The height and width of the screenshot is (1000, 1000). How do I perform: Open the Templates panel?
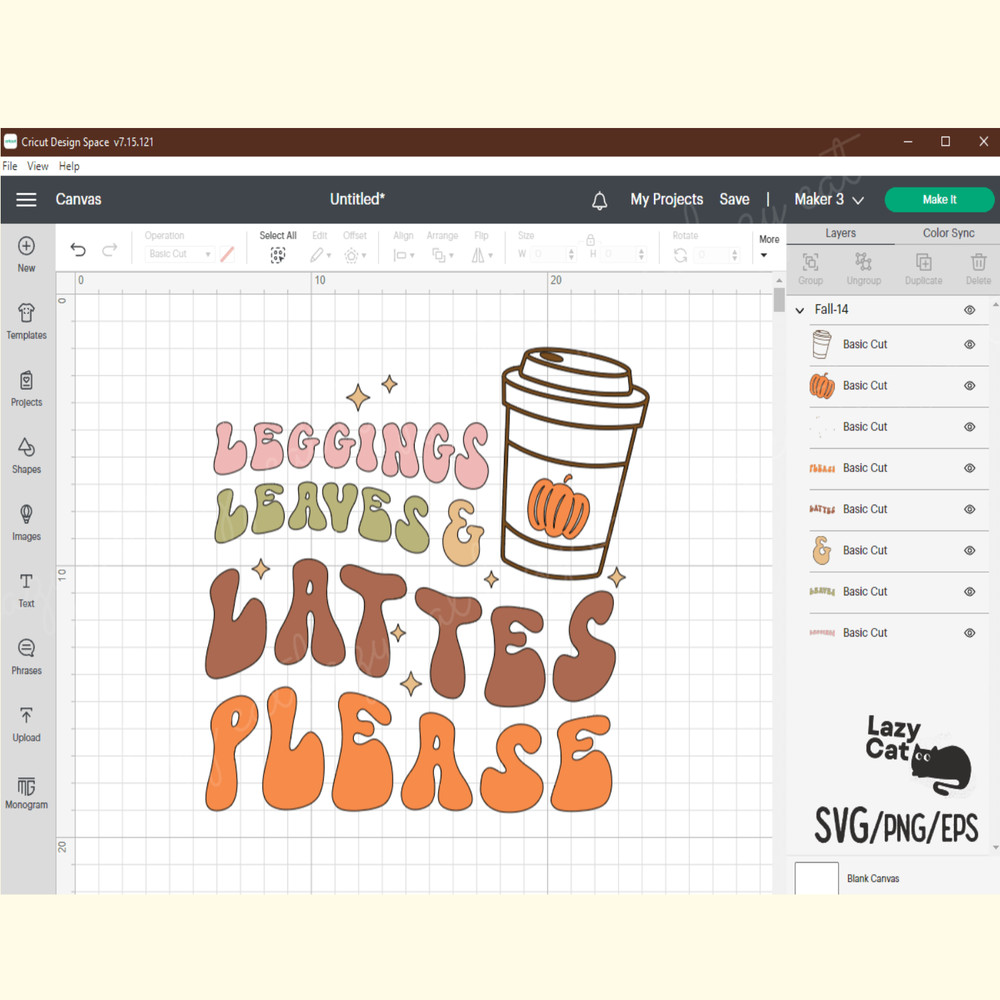click(27, 322)
